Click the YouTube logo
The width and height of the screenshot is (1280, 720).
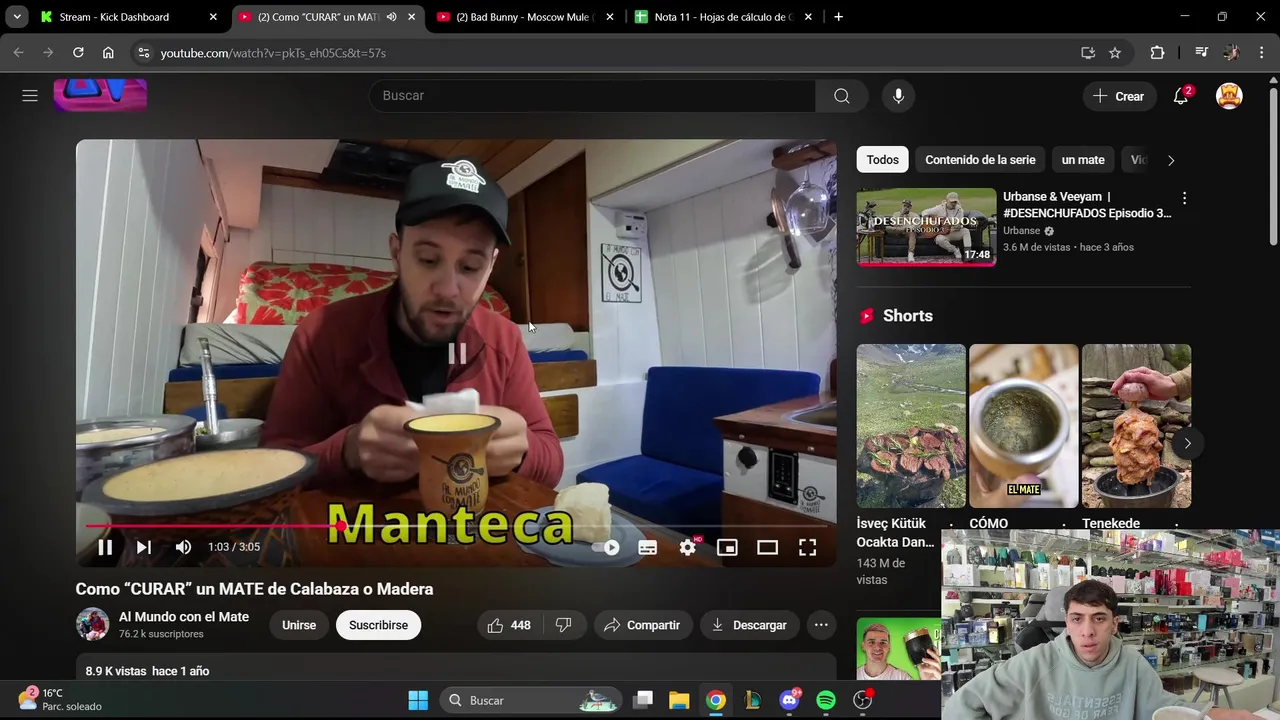pyautogui.click(x=100, y=96)
